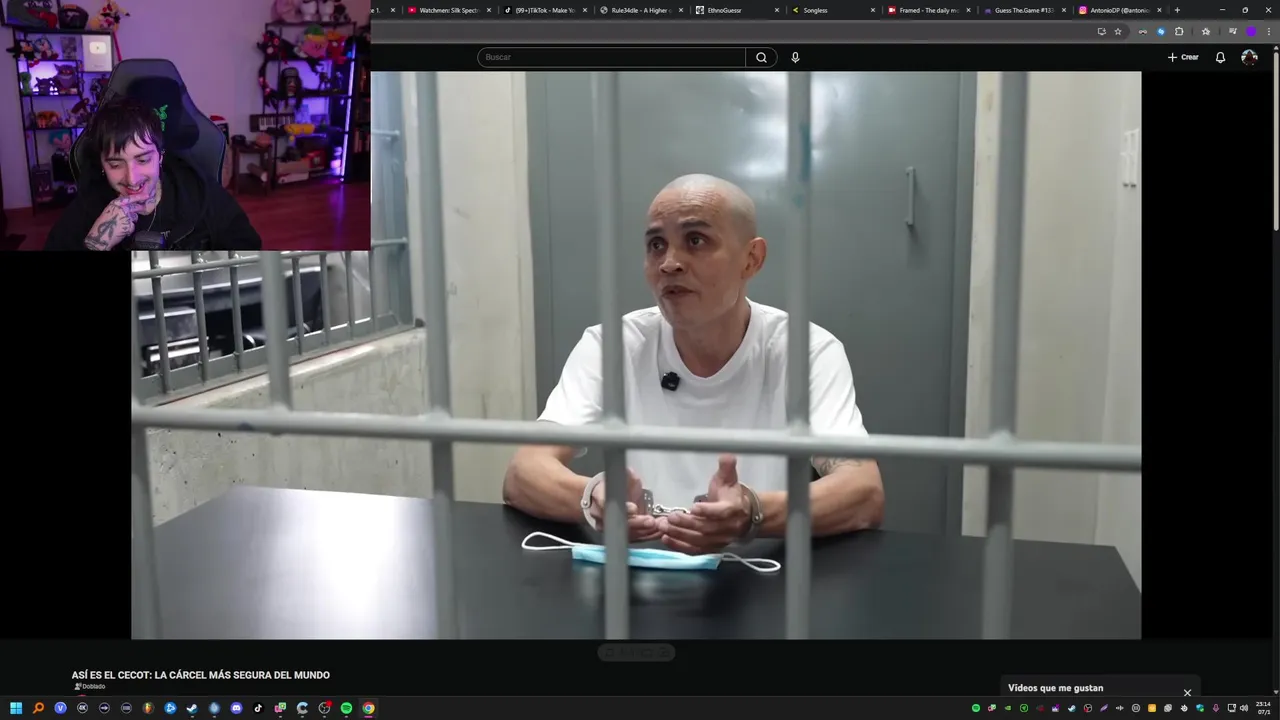Open Discord from the taskbar
Image resolution: width=1280 pixels, height=720 pixels.
tap(236, 708)
